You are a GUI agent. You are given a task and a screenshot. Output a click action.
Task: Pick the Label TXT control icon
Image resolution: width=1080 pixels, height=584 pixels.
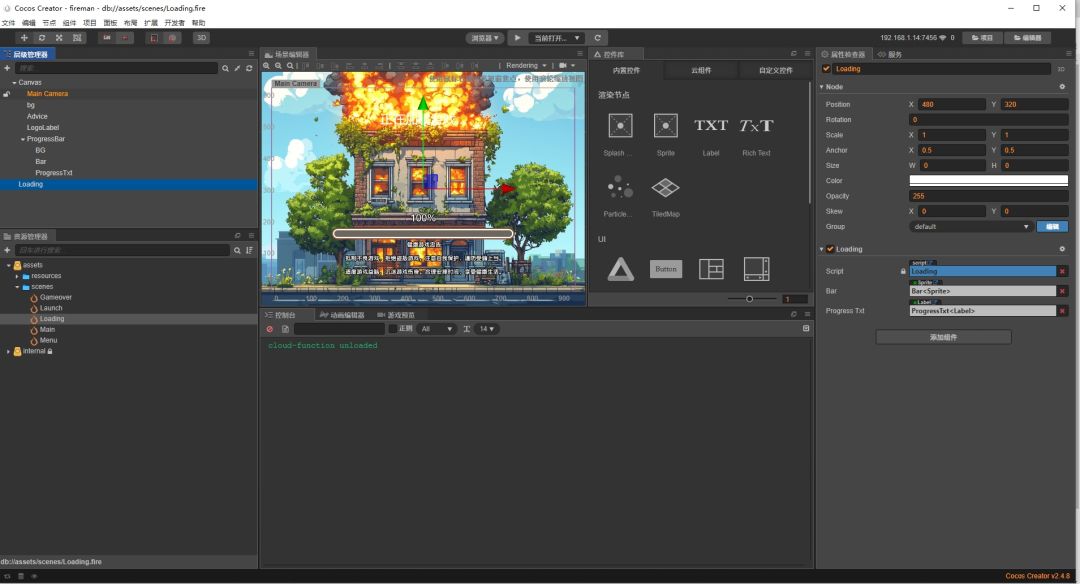(x=711, y=125)
